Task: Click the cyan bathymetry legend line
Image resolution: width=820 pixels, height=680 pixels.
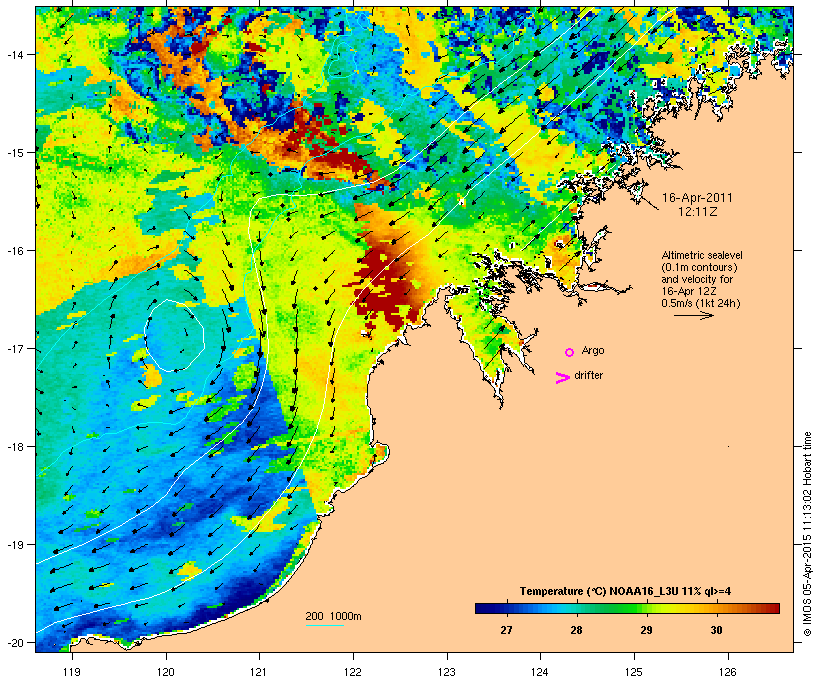Action: 324,625
